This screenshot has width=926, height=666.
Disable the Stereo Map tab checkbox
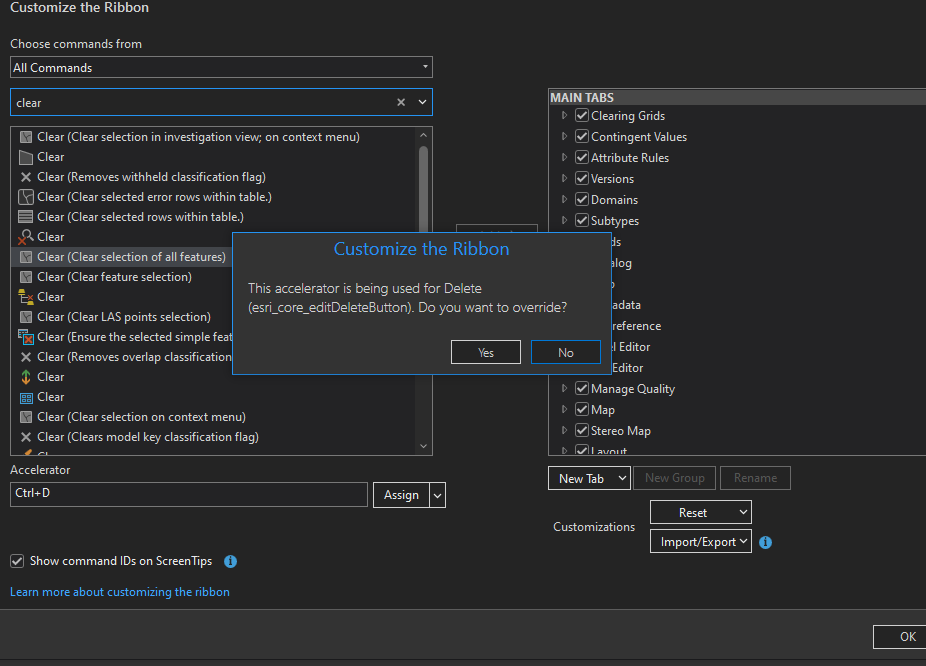pyautogui.click(x=581, y=430)
